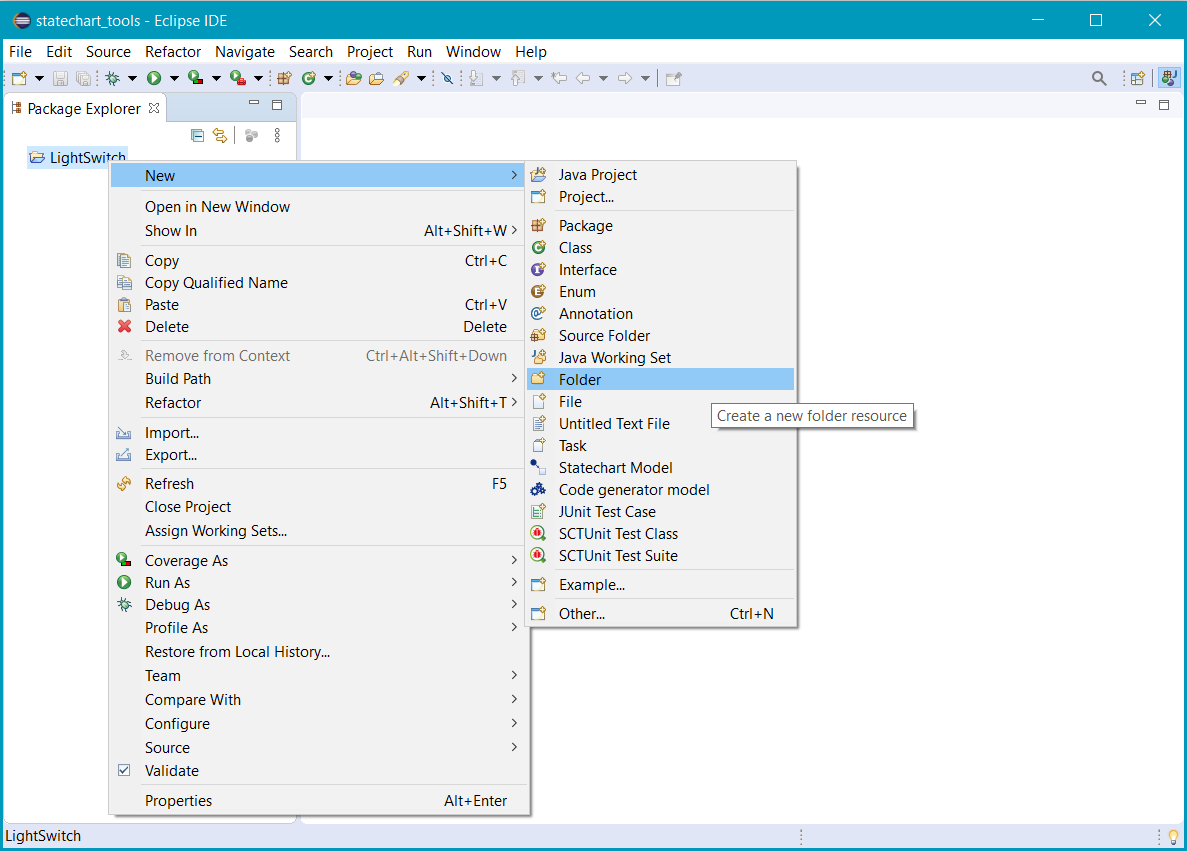This screenshot has width=1187, height=851.
Task: Open dropdown arrow next to New Class icon
Action: [329, 78]
